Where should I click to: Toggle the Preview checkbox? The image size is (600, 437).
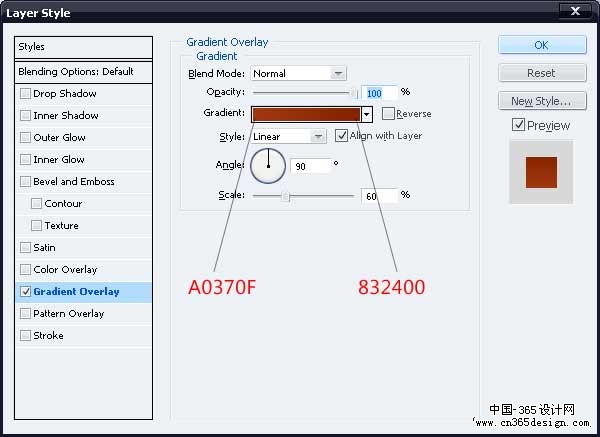tap(518, 125)
